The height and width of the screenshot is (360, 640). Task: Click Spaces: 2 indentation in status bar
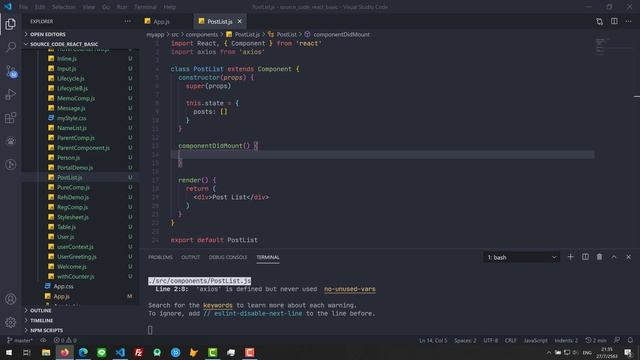(x=465, y=340)
